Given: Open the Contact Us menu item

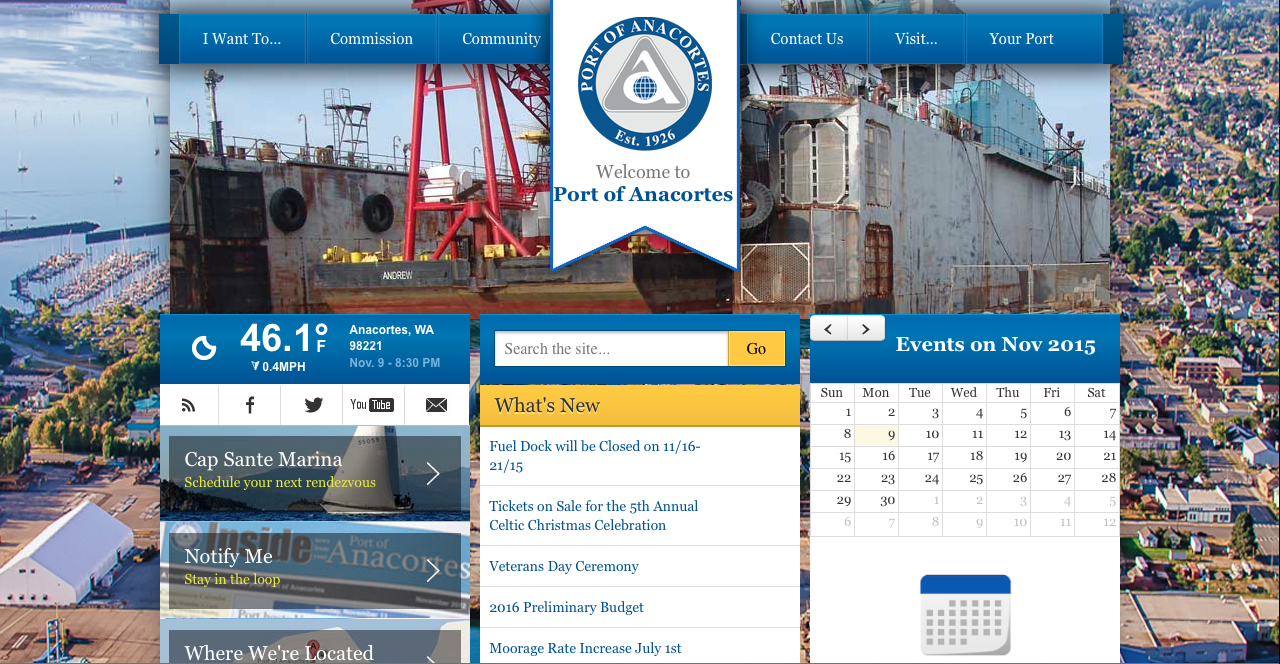Looking at the screenshot, I should point(807,39).
